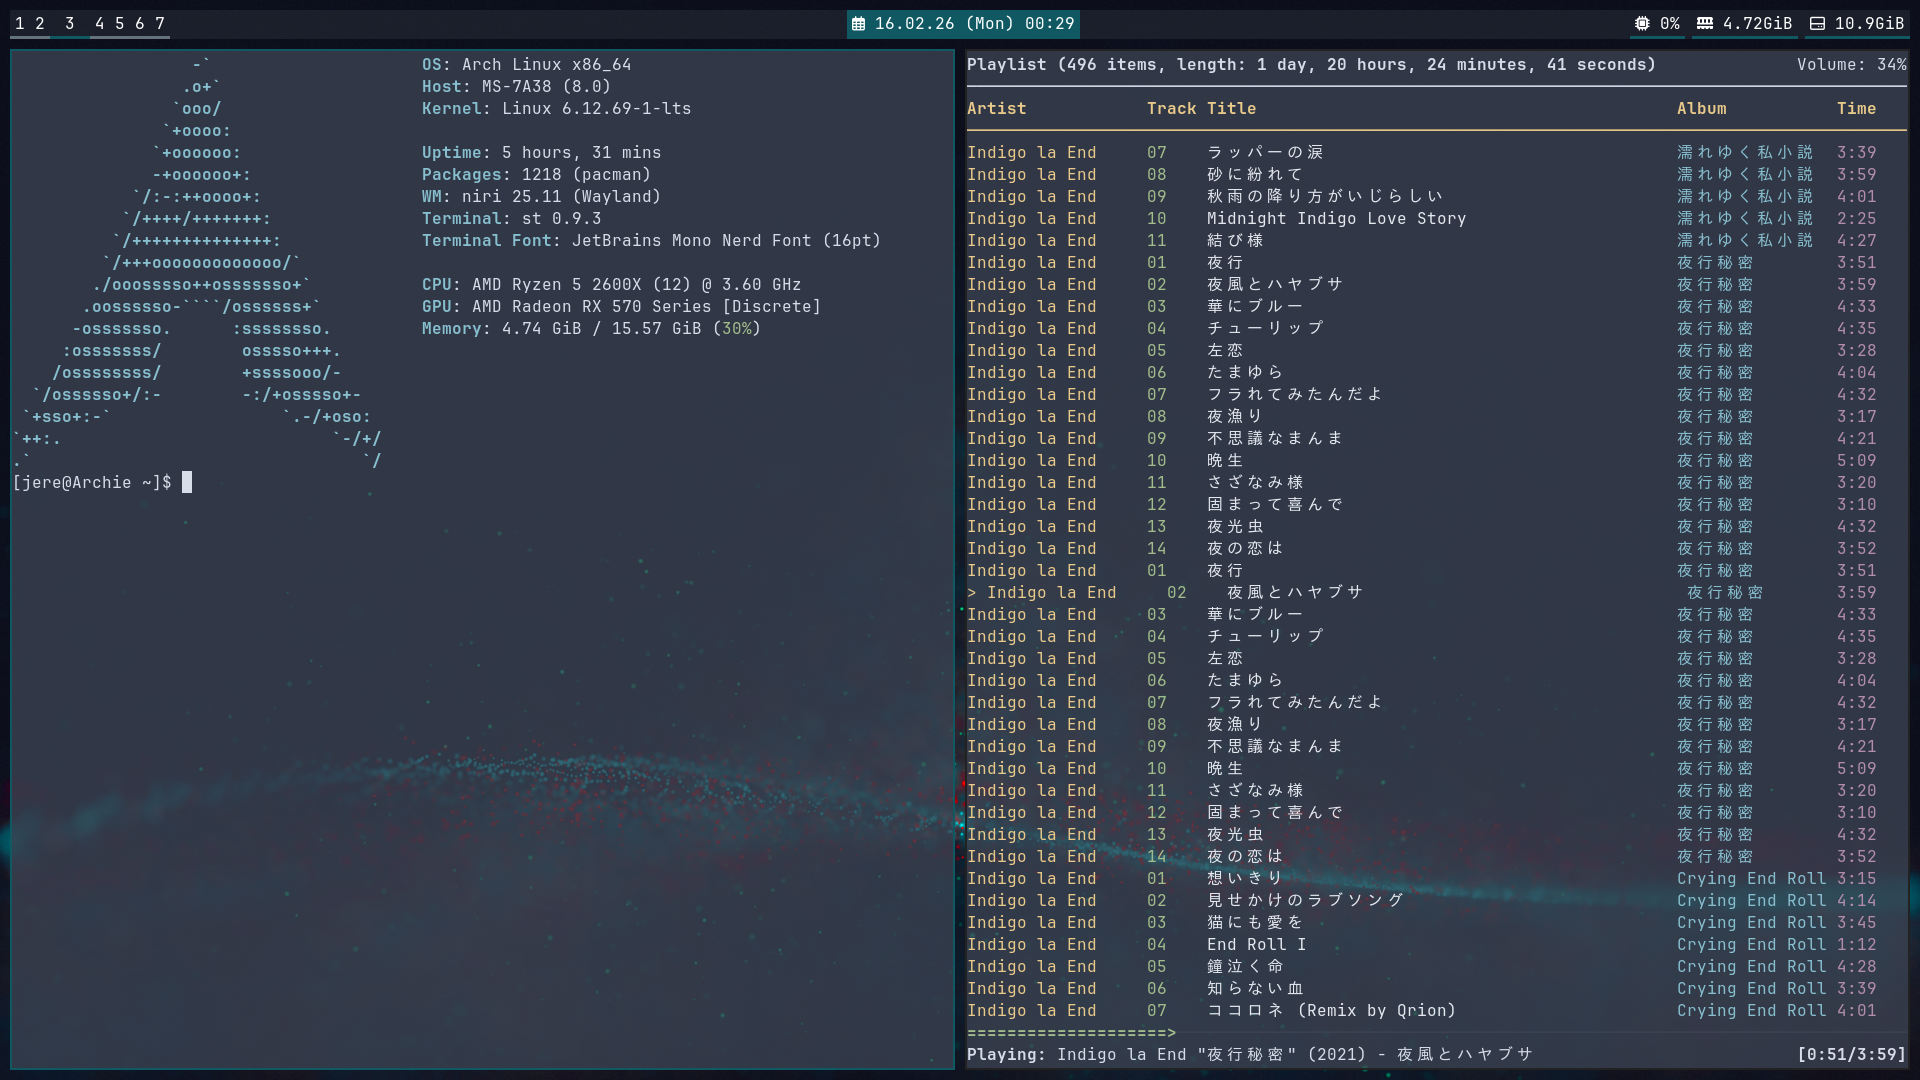Click the CPU usage chip icon
Viewport: 1920px width, 1080px height.
(1642, 24)
